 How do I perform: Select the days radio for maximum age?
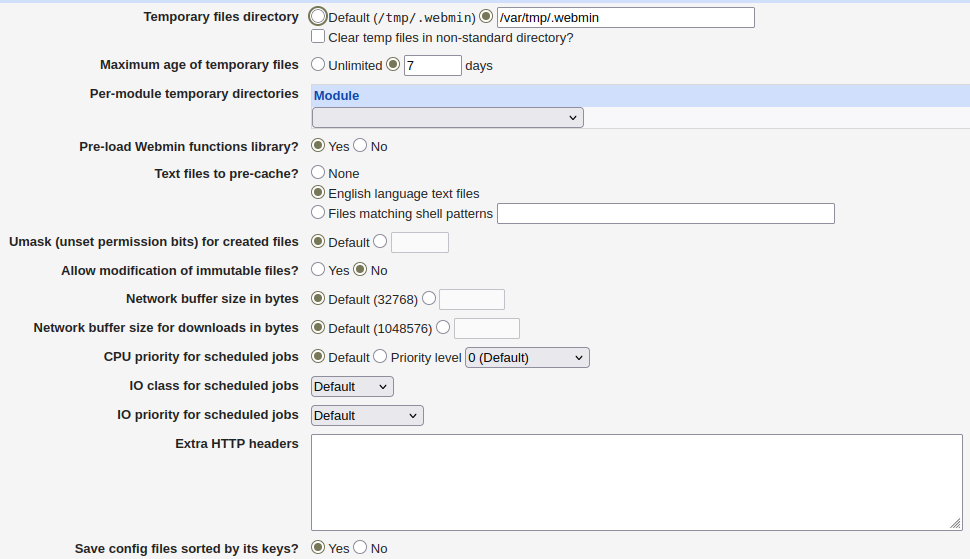393,64
